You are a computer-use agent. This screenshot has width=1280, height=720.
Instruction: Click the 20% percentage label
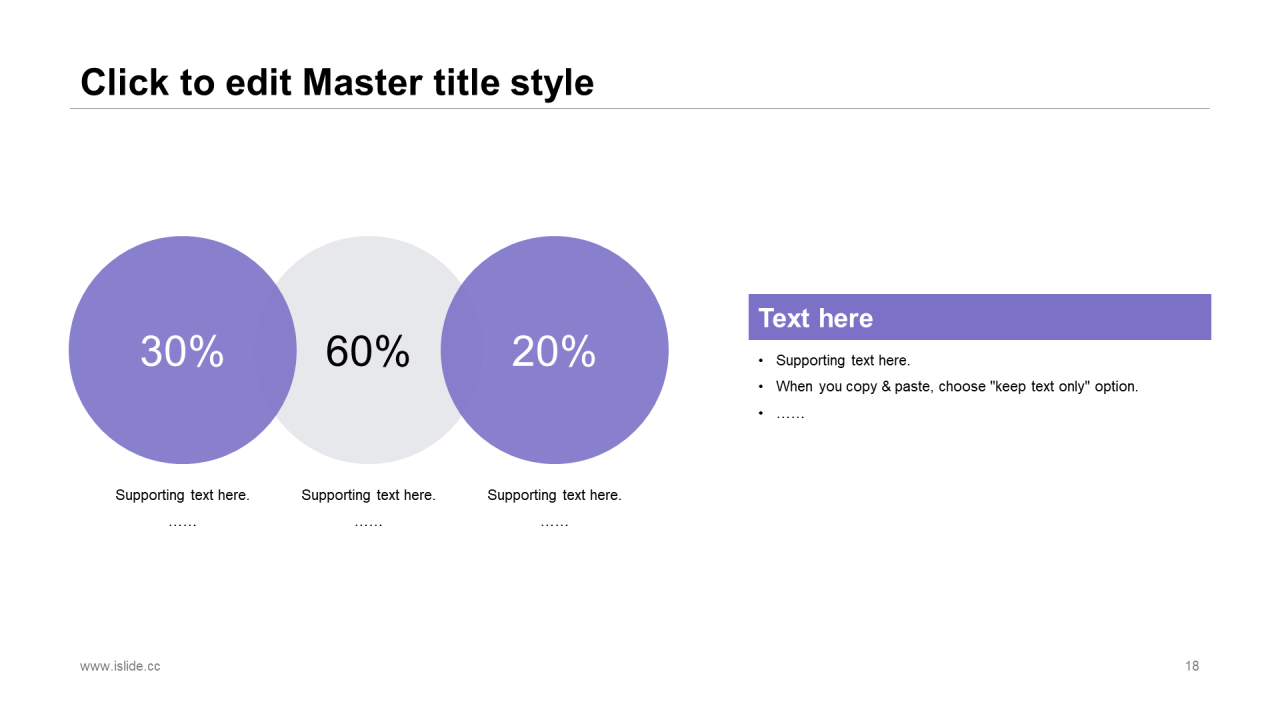[554, 351]
